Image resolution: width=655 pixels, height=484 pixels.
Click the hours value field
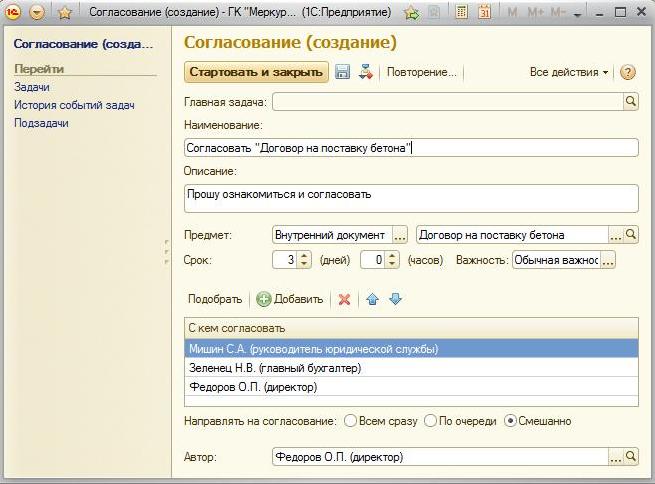pos(373,260)
